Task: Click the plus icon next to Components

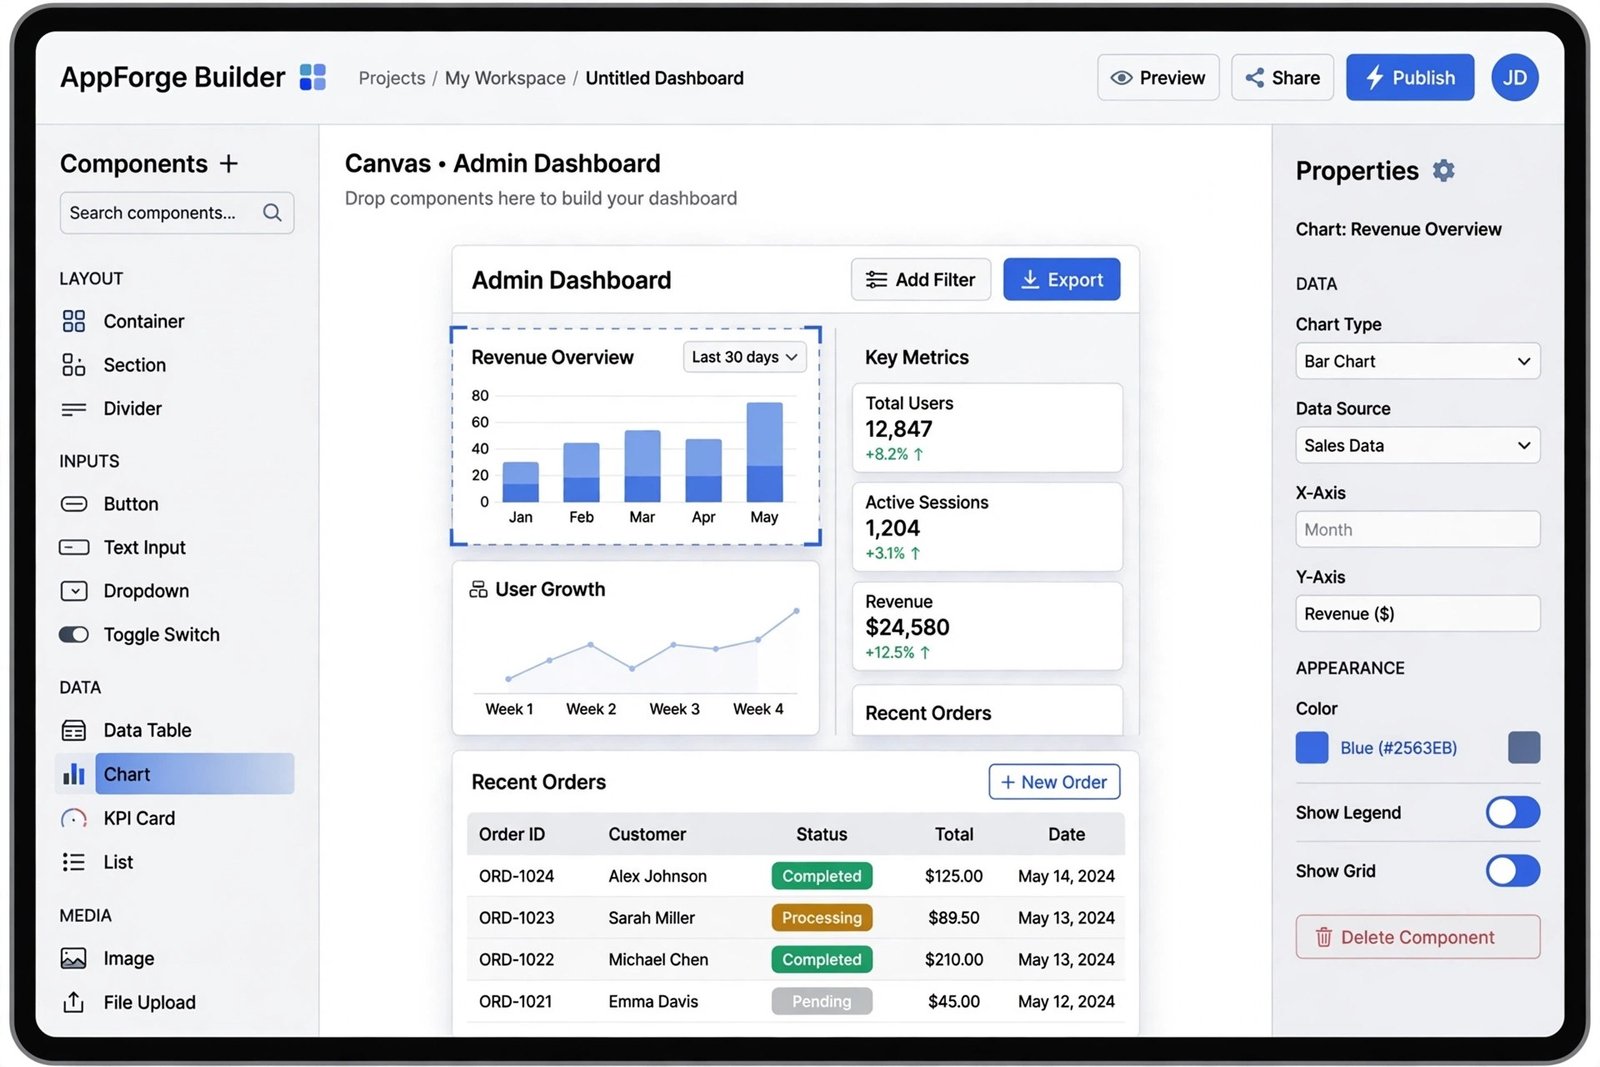Action: tap(229, 163)
